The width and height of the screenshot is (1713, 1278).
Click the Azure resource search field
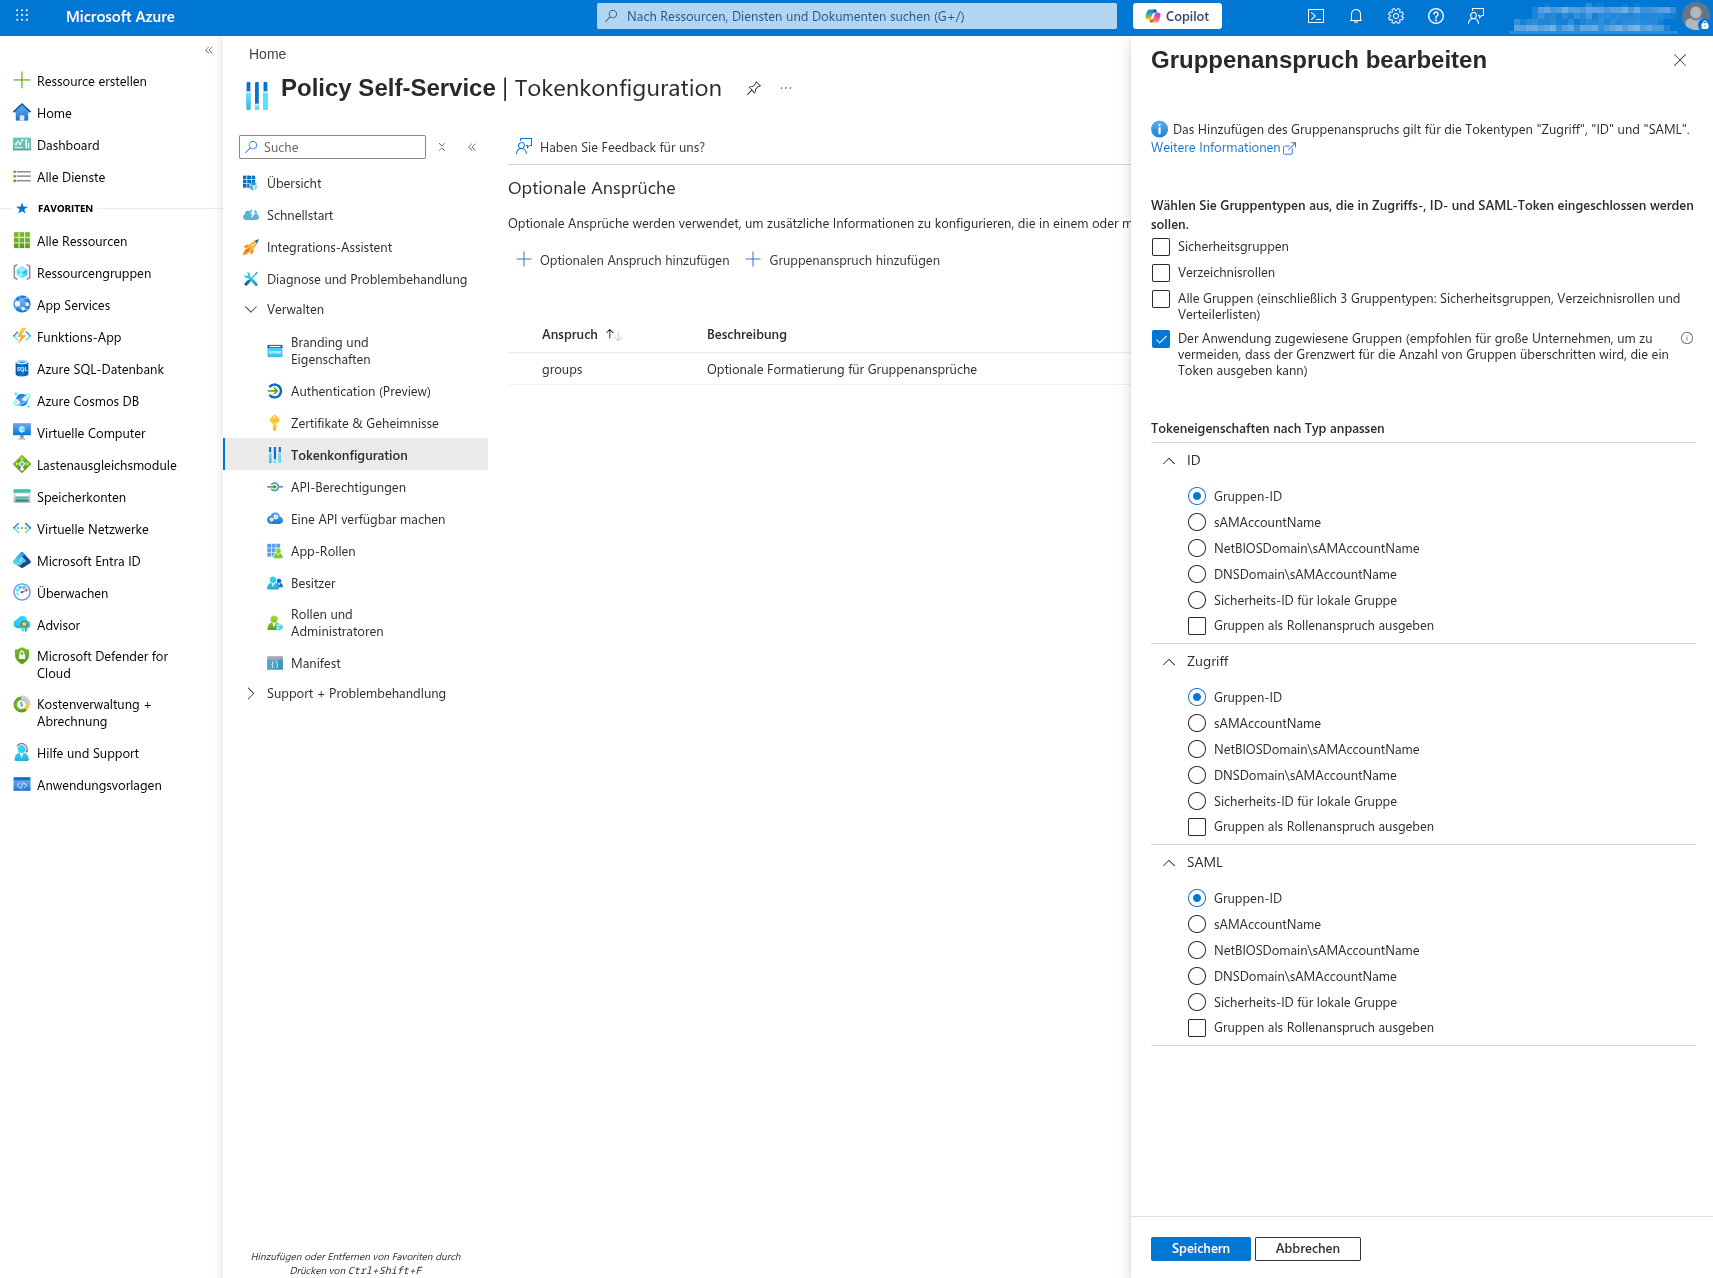click(x=856, y=16)
